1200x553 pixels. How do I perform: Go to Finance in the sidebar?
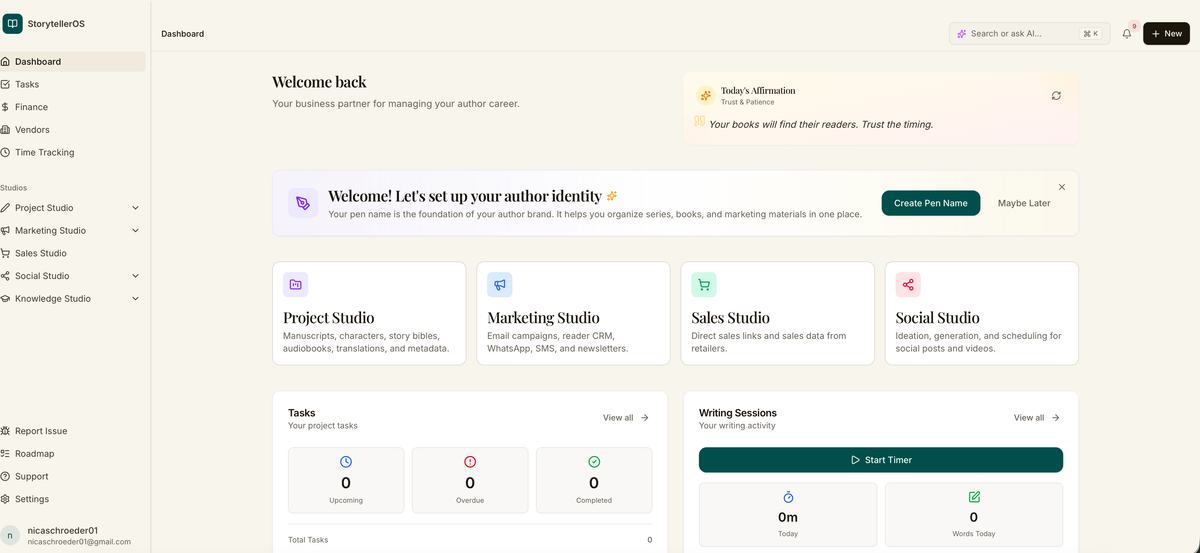click(x=31, y=107)
